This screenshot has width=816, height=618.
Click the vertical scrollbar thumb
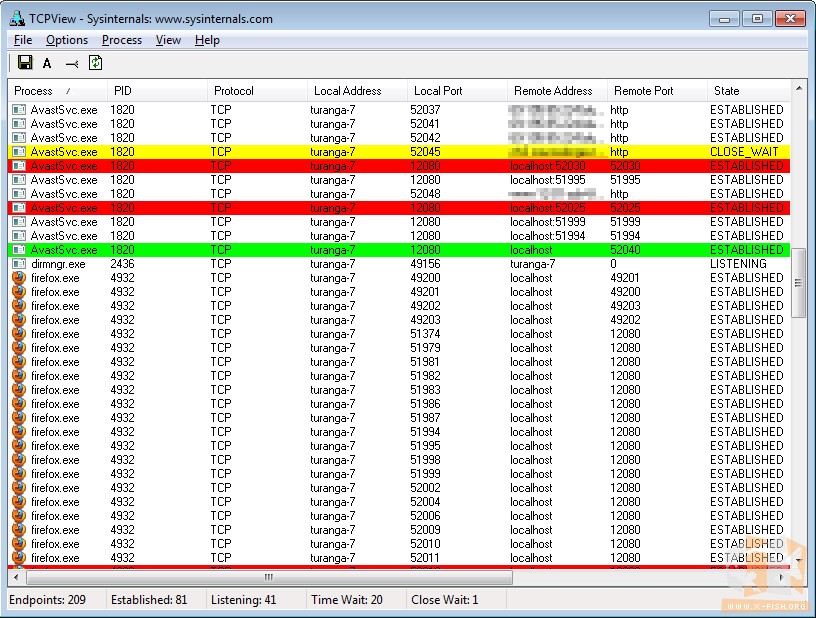[x=799, y=283]
